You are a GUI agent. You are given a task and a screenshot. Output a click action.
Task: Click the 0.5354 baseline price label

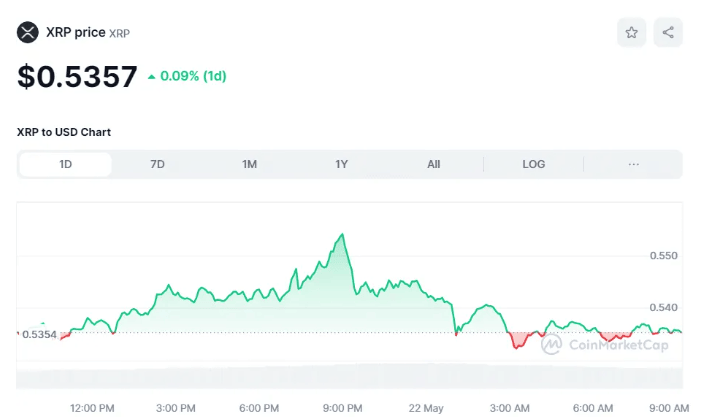[39, 334]
